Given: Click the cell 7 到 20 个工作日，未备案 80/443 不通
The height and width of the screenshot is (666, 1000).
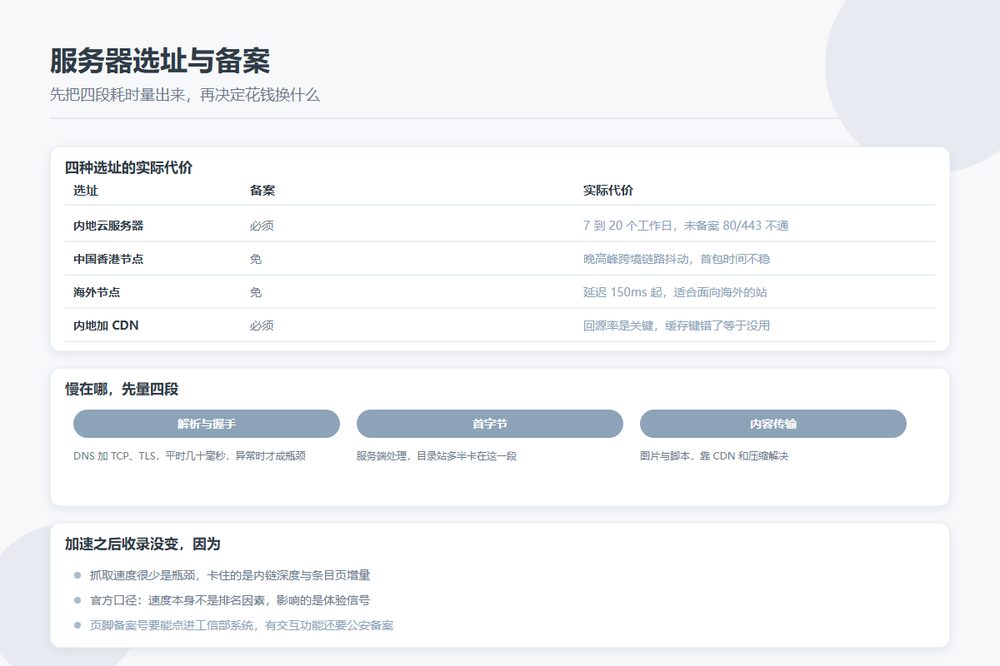Looking at the screenshot, I should point(686,225).
